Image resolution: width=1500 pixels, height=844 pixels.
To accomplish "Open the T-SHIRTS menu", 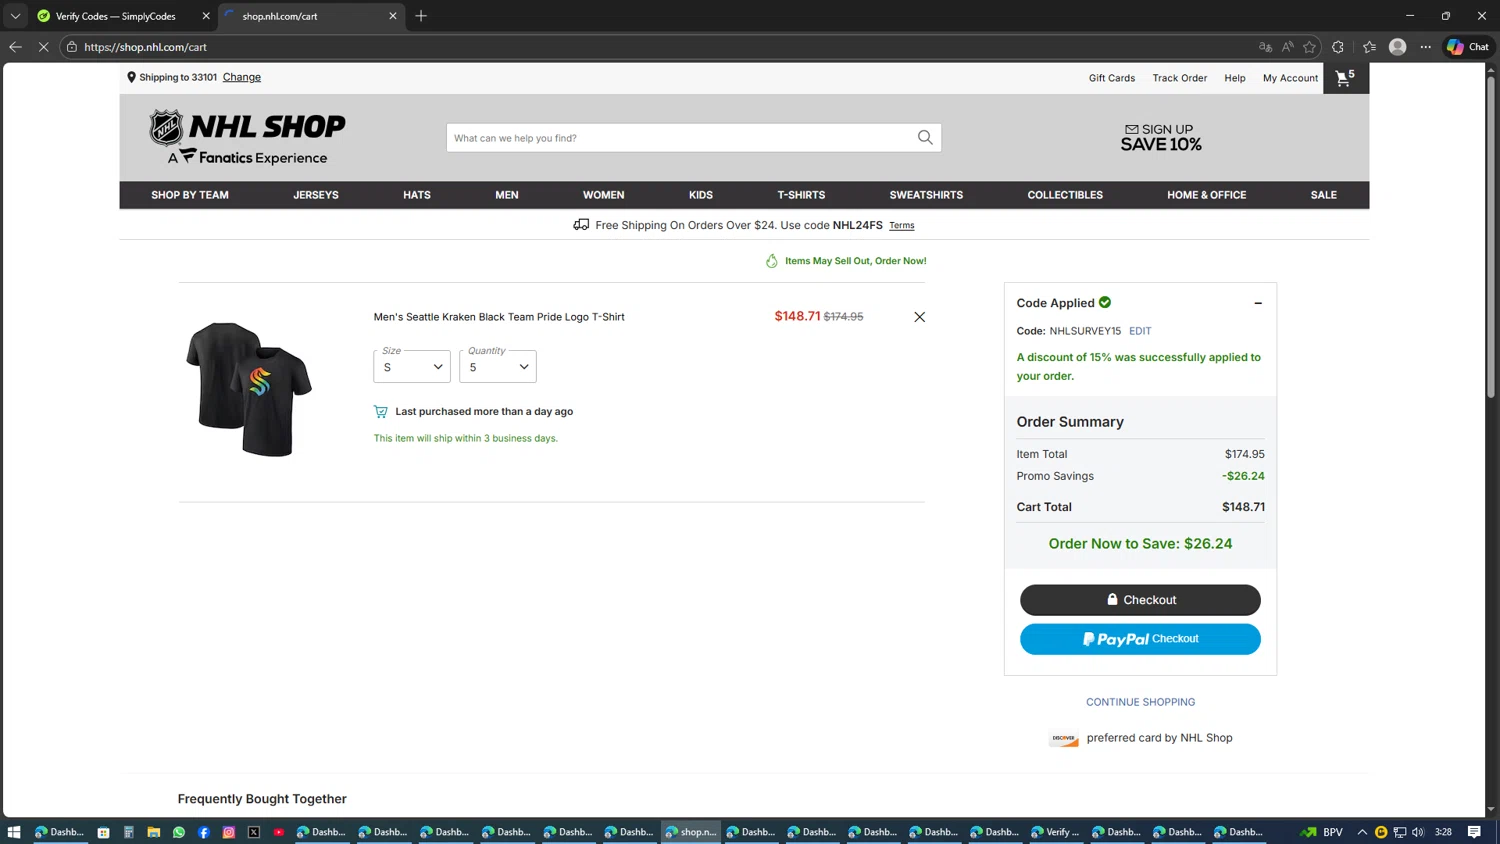I will (801, 195).
